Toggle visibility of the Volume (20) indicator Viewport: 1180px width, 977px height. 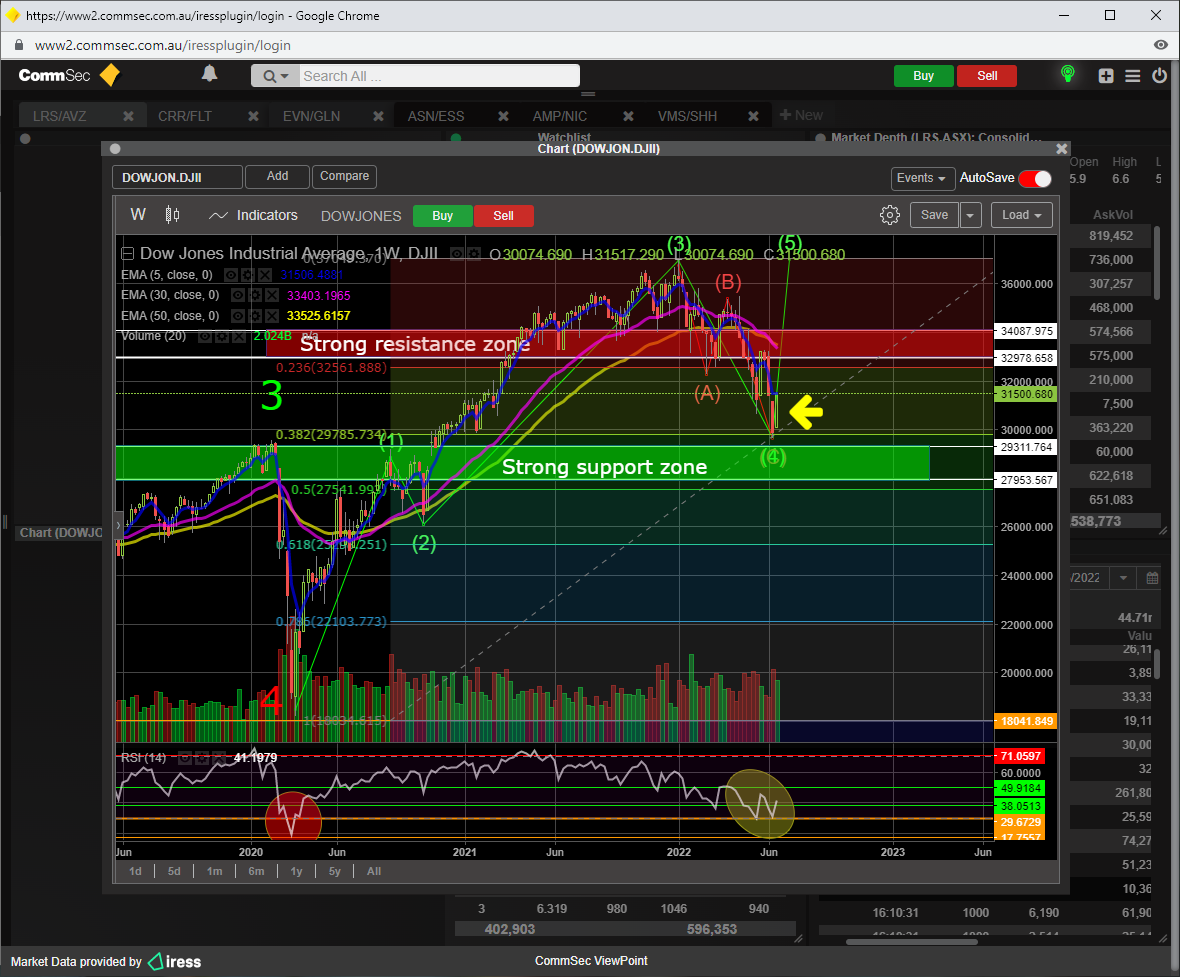click(x=205, y=336)
